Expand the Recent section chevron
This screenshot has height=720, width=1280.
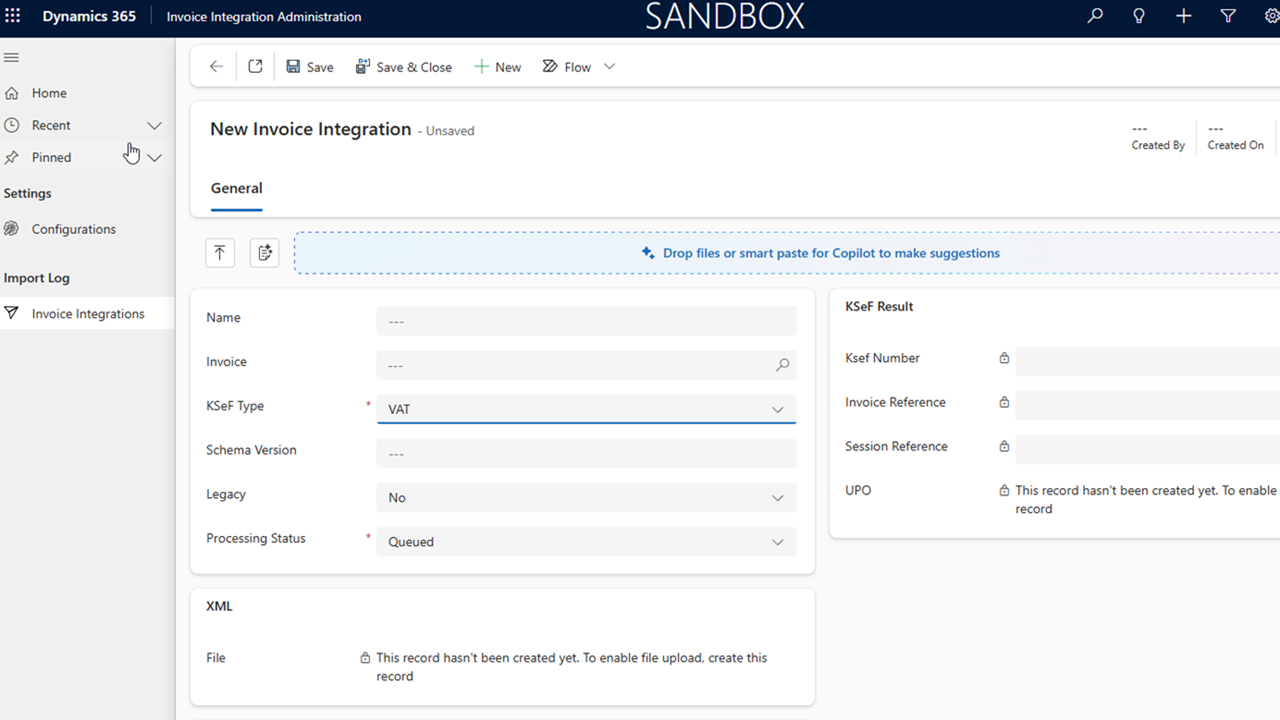tap(154, 126)
